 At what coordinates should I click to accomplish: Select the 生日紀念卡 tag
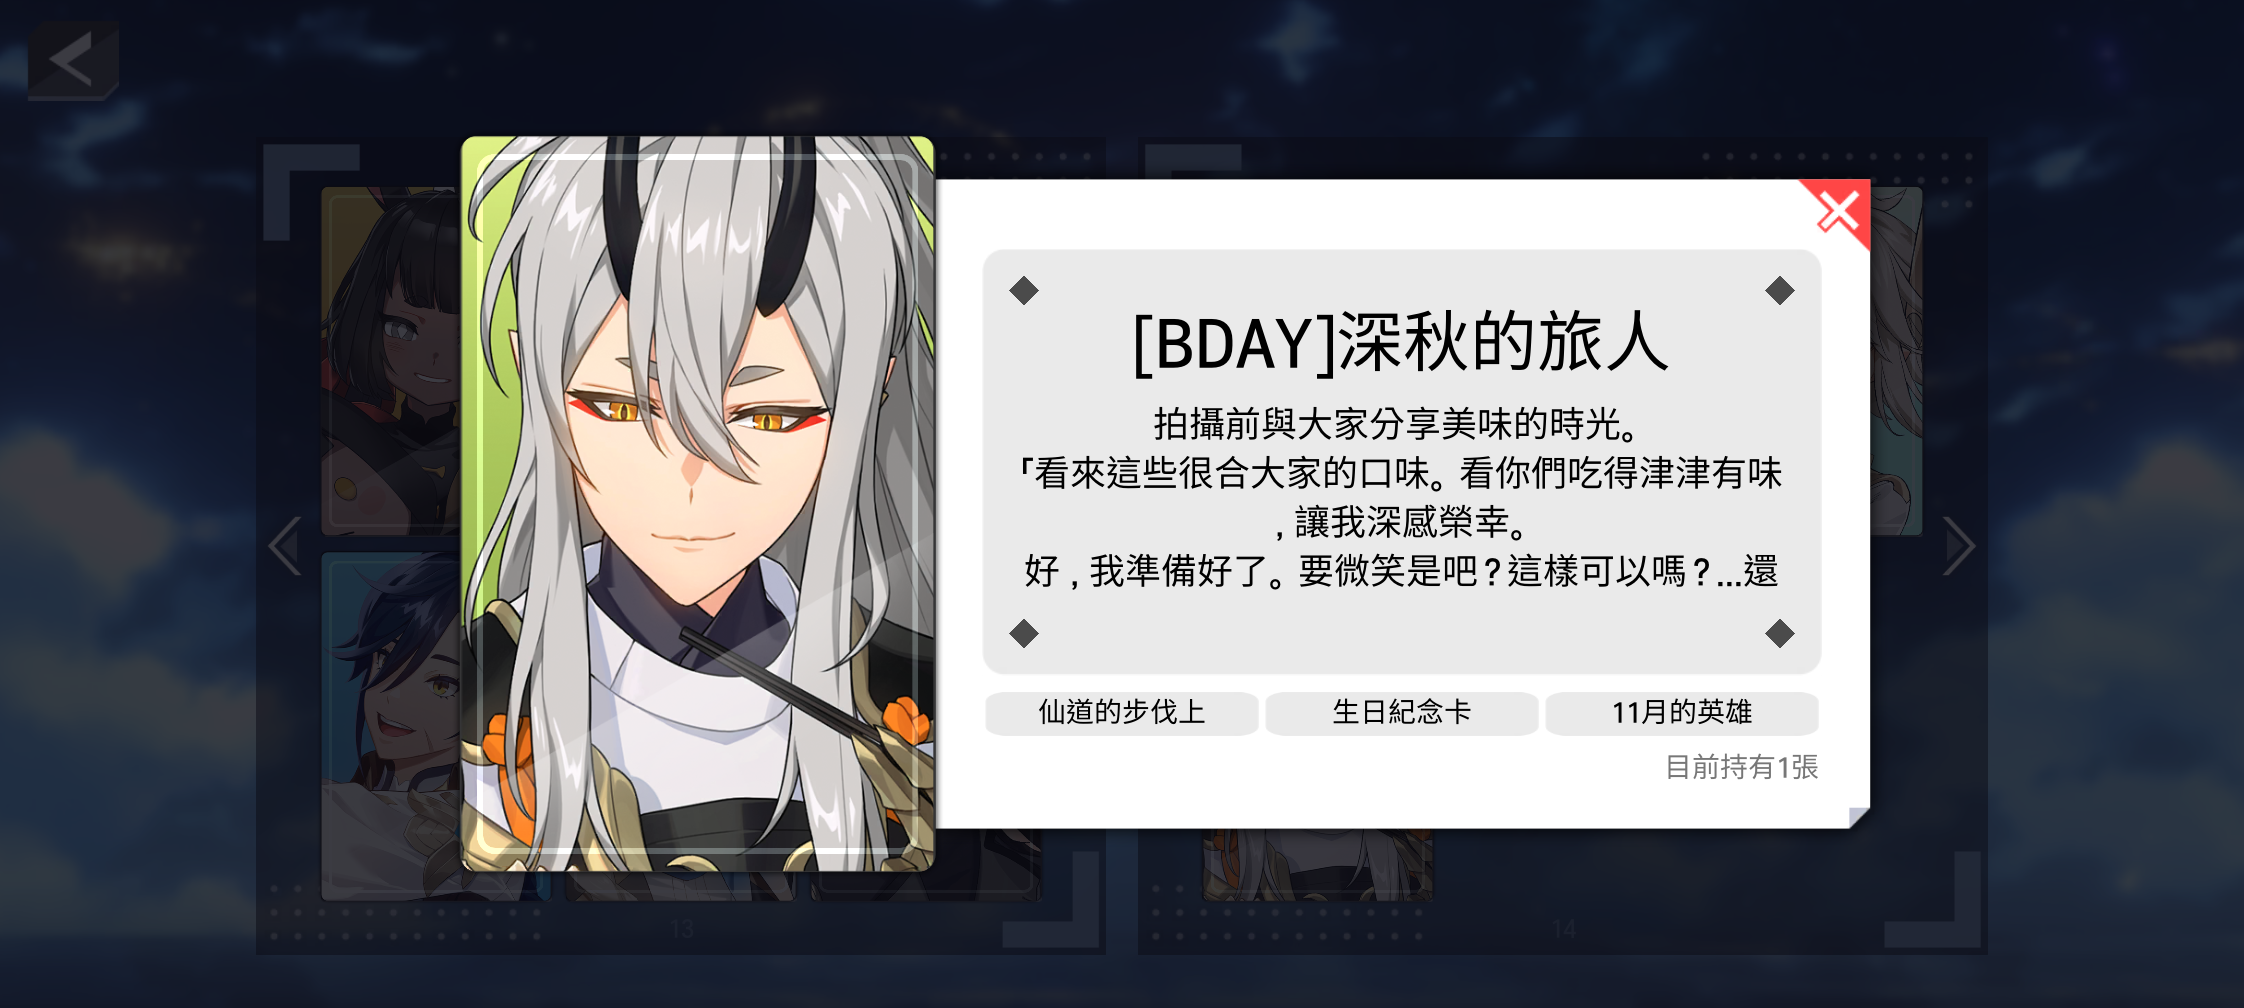click(1401, 712)
